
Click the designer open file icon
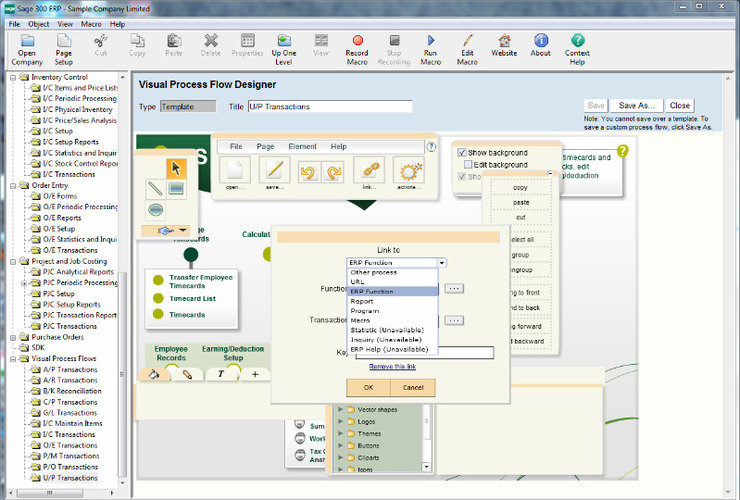click(x=235, y=171)
